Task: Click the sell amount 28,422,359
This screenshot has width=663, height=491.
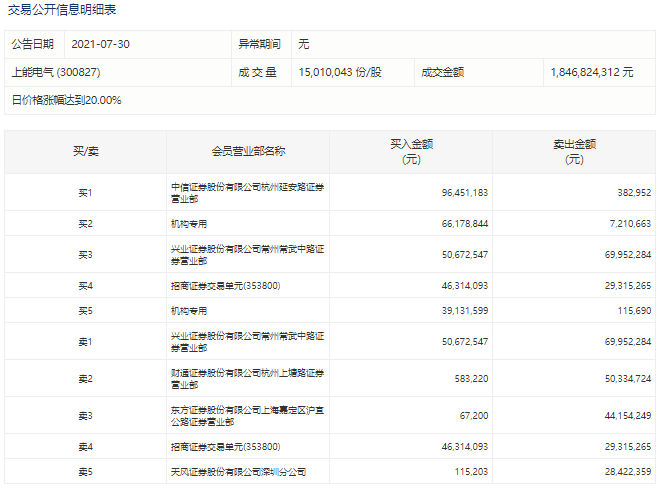Action: coord(626,471)
